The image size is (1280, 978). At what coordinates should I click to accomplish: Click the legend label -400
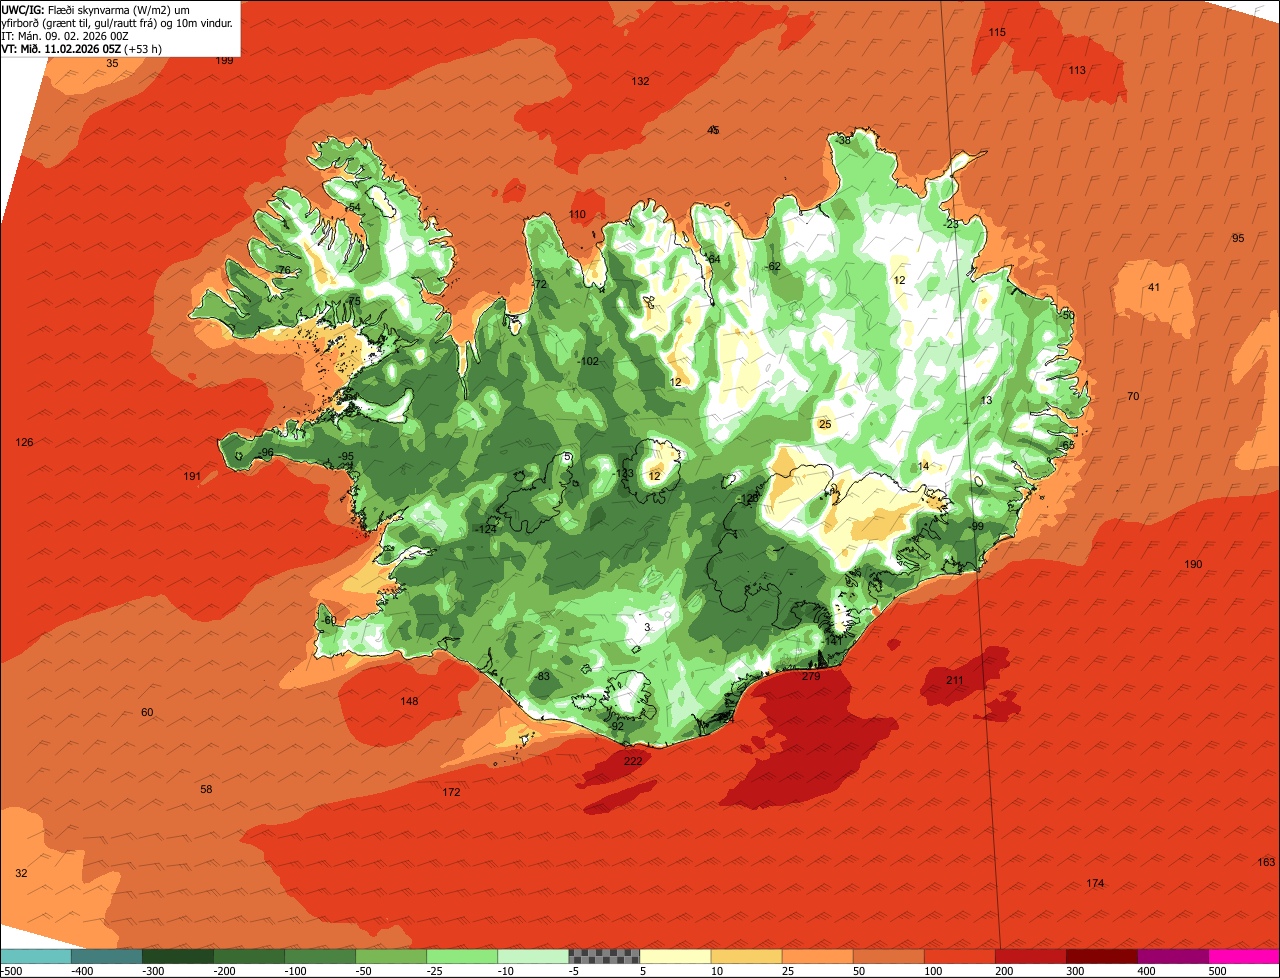click(81, 971)
